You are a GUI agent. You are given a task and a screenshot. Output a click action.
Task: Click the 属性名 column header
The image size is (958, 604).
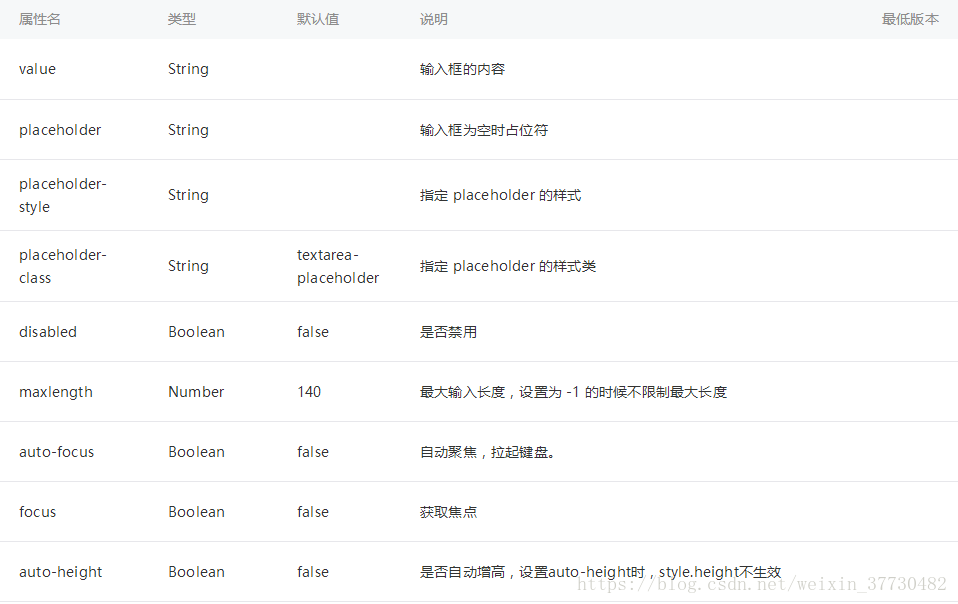[x=40, y=20]
